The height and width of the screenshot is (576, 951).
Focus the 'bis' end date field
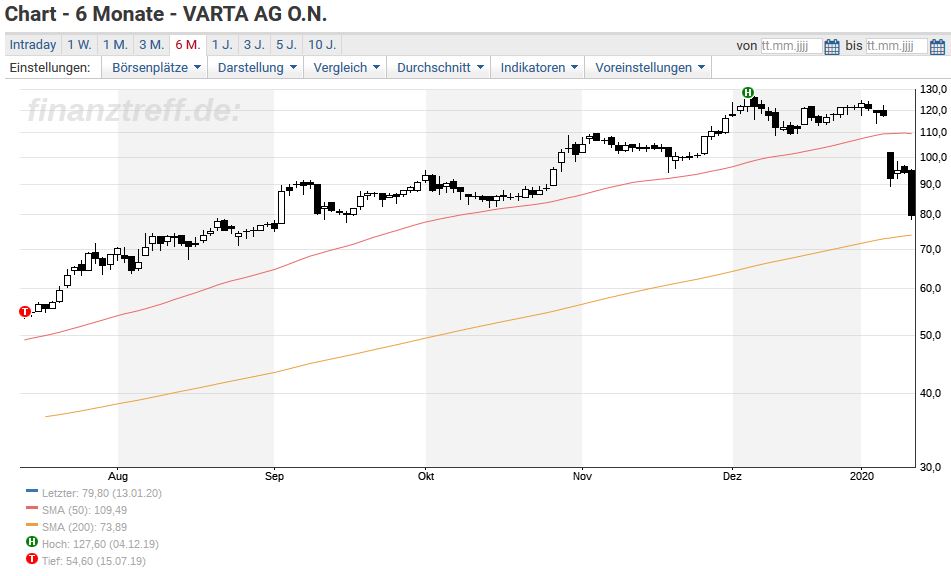click(896, 46)
